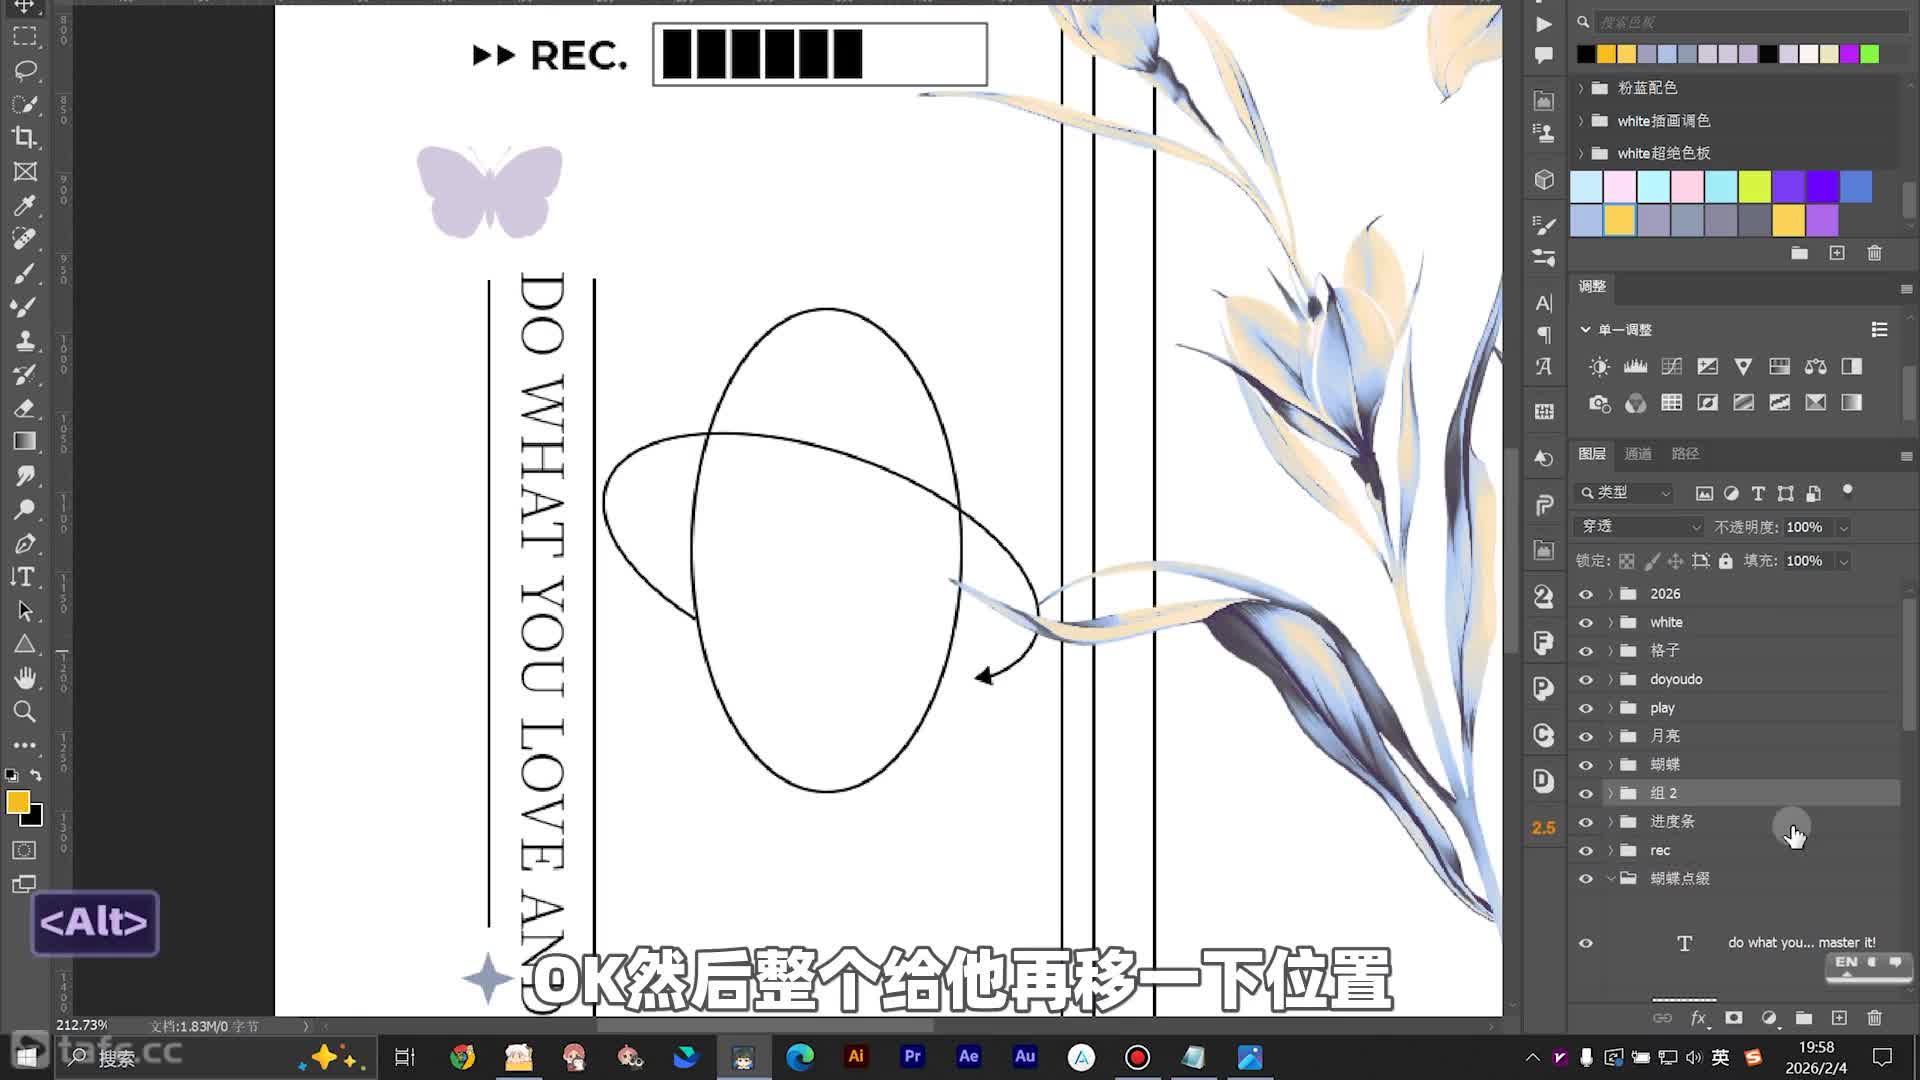This screenshot has width=1920, height=1080.
Task: Open Premiere Pro from taskbar
Action: click(912, 1057)
